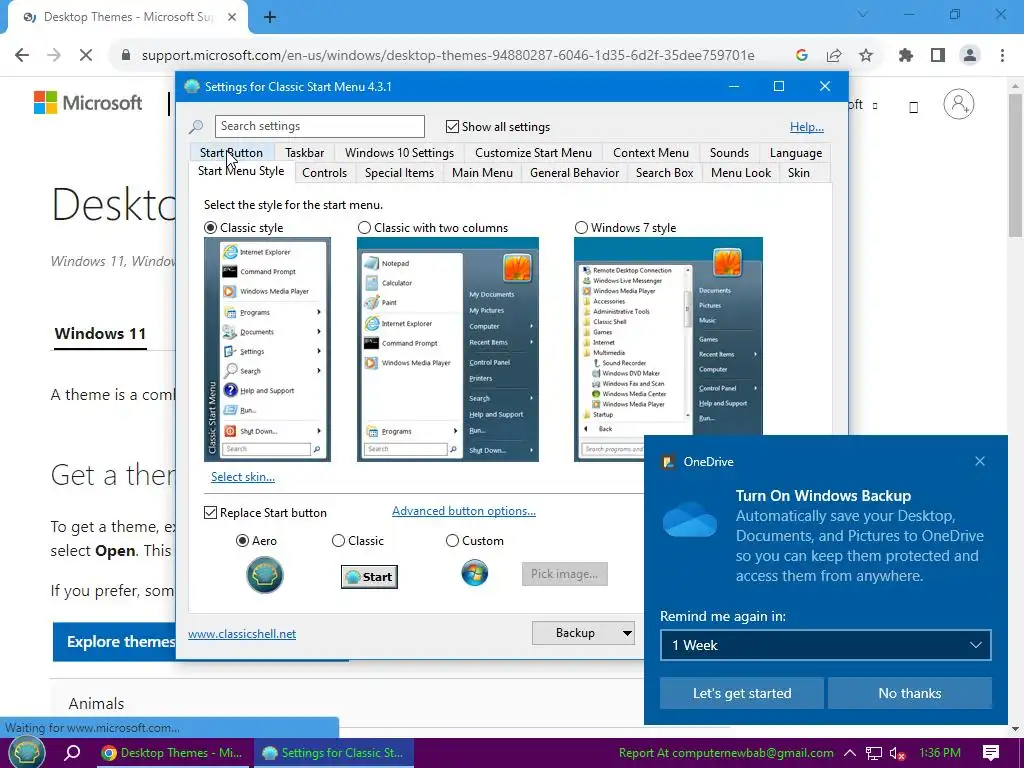Viewport: 1024px width, 768px height.
Task: Switch to Context Menu tab
Action: coord(650,153)
